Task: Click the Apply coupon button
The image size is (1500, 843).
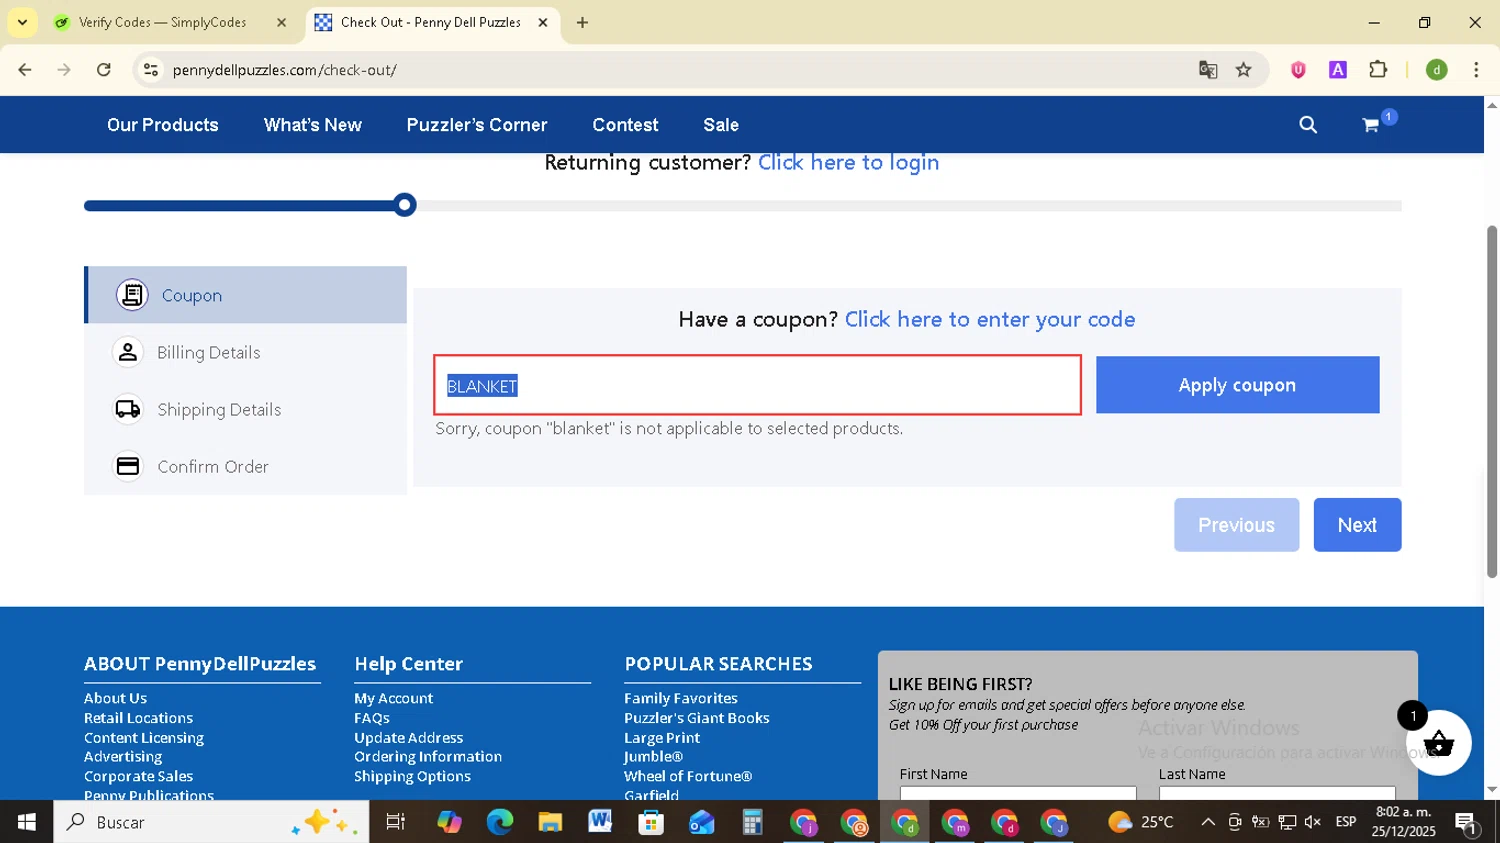Action: 1237,385
